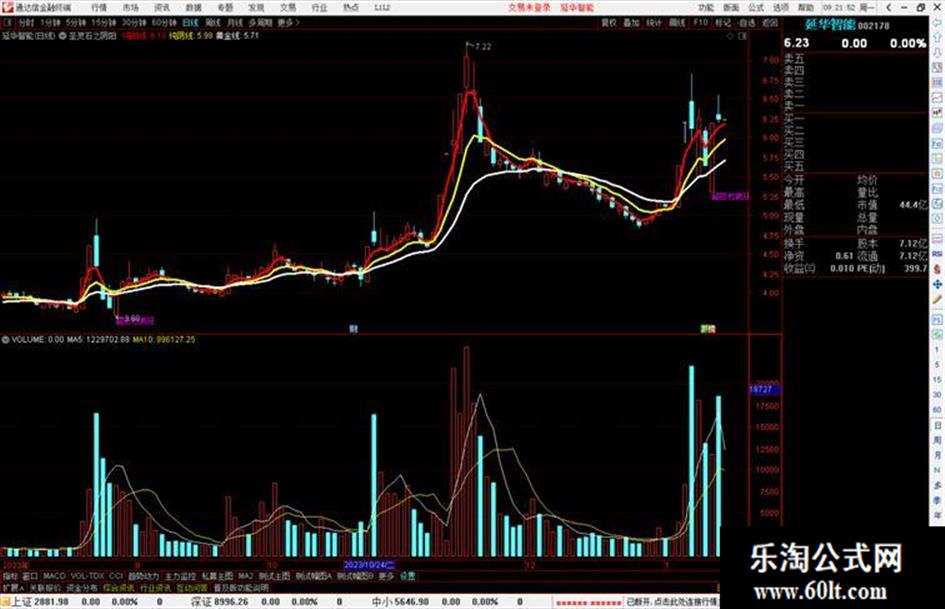Click the Tongdaxin app logo icon

(7, 7)
